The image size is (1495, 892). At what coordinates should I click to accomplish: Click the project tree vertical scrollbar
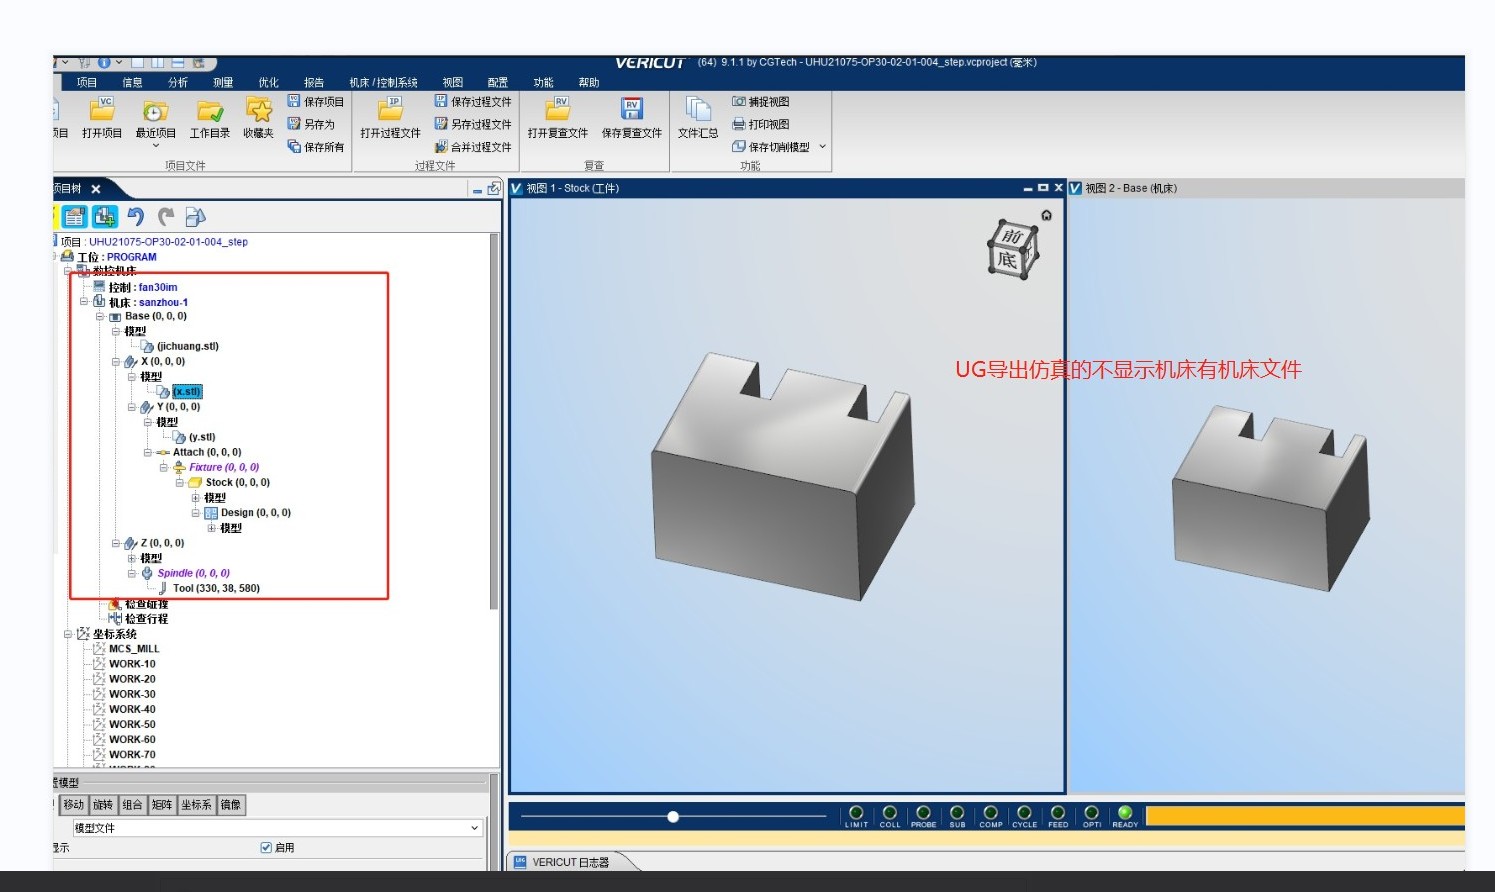pyautogui.click(x=494, y=421)
